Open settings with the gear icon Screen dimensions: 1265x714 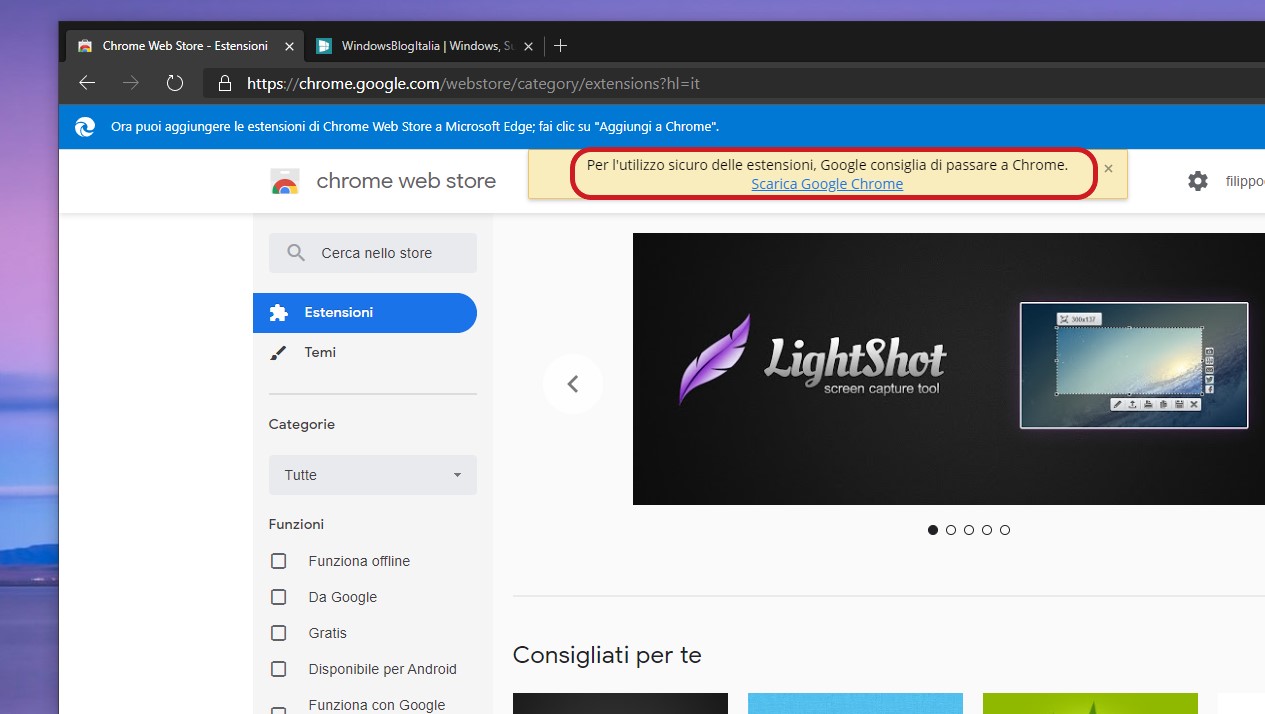1198,181
